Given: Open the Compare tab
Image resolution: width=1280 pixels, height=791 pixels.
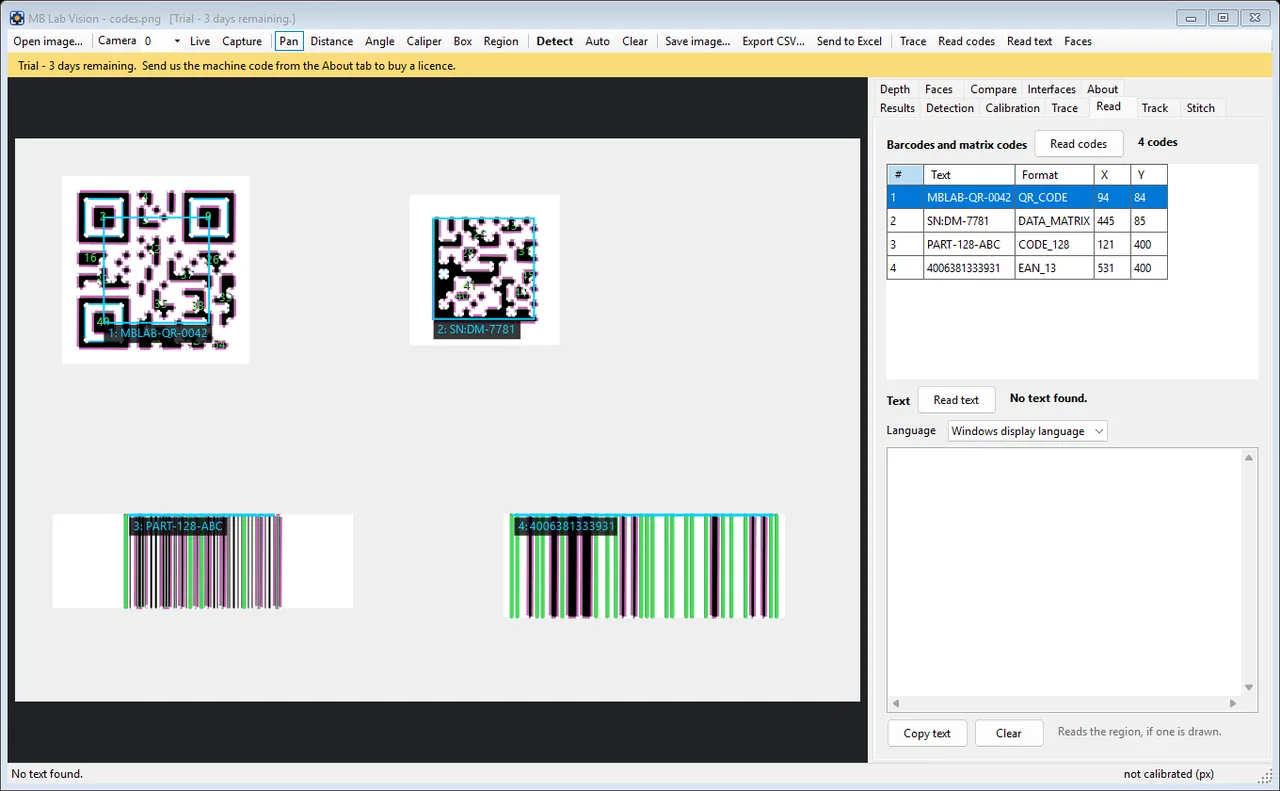Looking at the screenshot, I should [x=993, y=89].
